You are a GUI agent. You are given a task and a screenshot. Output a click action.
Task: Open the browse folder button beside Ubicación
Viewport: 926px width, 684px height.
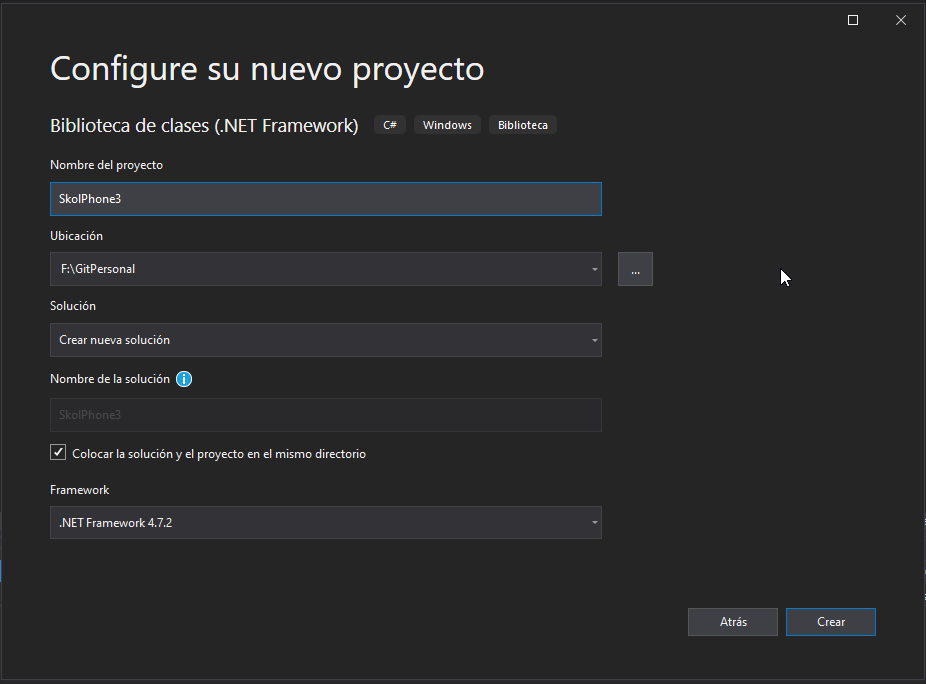pyautogui.click(x=635, y=269)
